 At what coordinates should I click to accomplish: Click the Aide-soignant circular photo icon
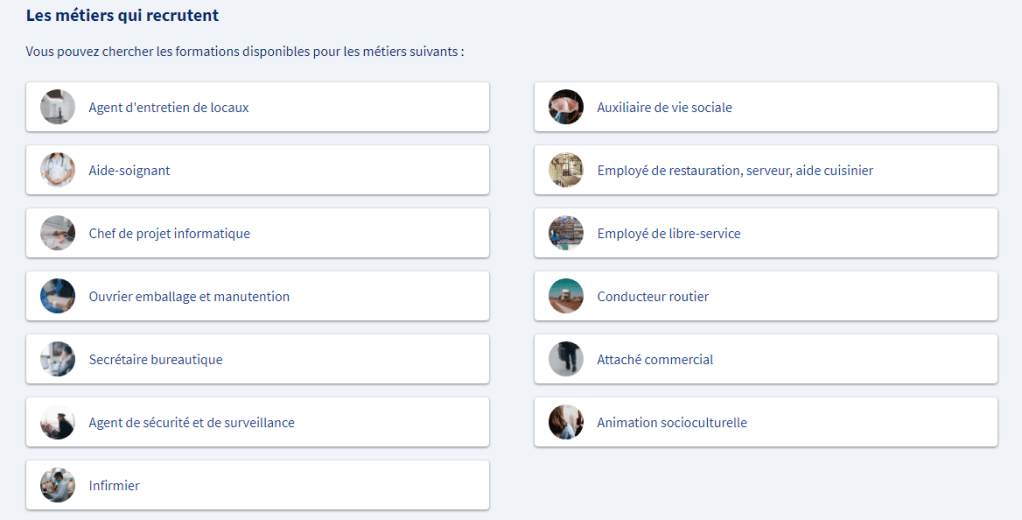tap(58, 170)
